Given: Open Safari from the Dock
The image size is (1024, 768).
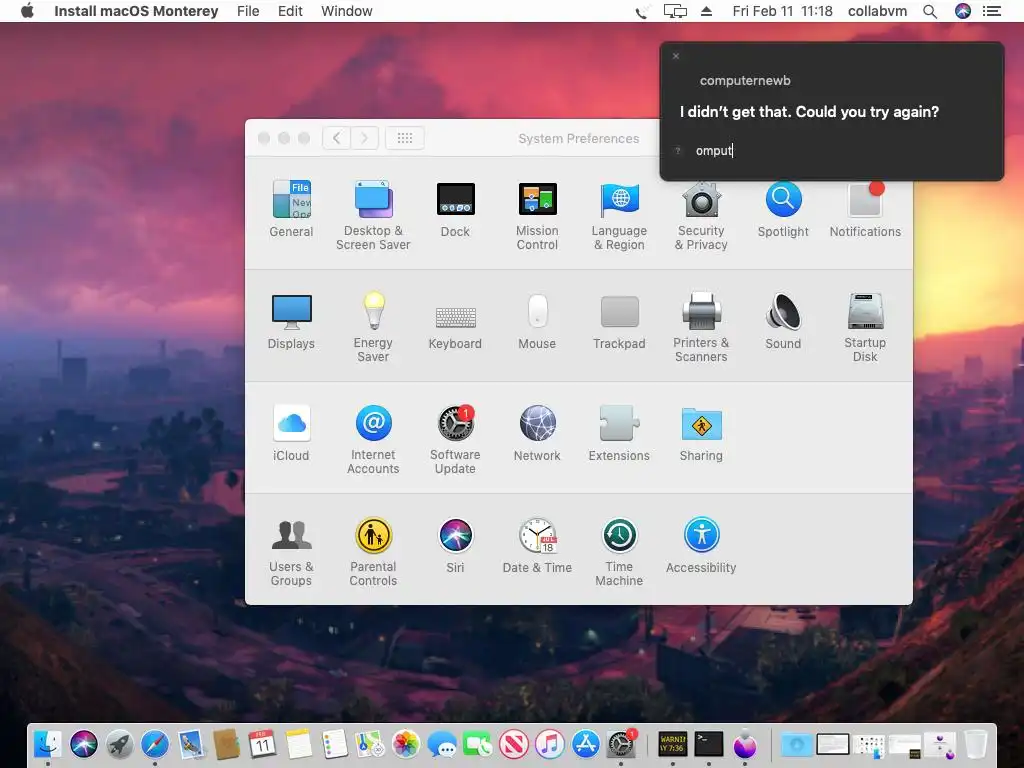Looking at the screenshot, I should (155, 744).
